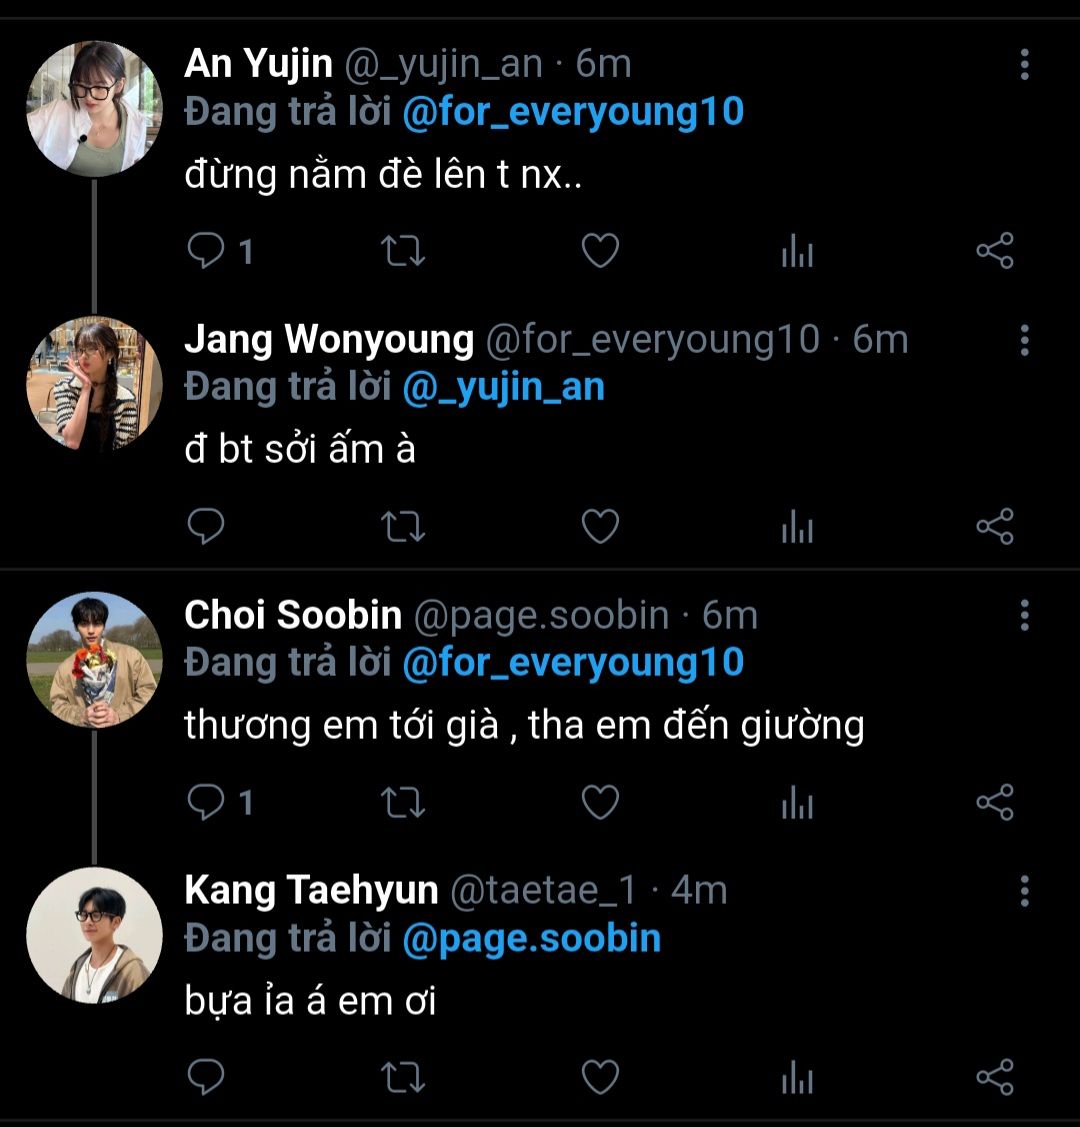1080x1127 pixels.
Task: Like Choi Soobin's tweet
Action: point(600,802)
